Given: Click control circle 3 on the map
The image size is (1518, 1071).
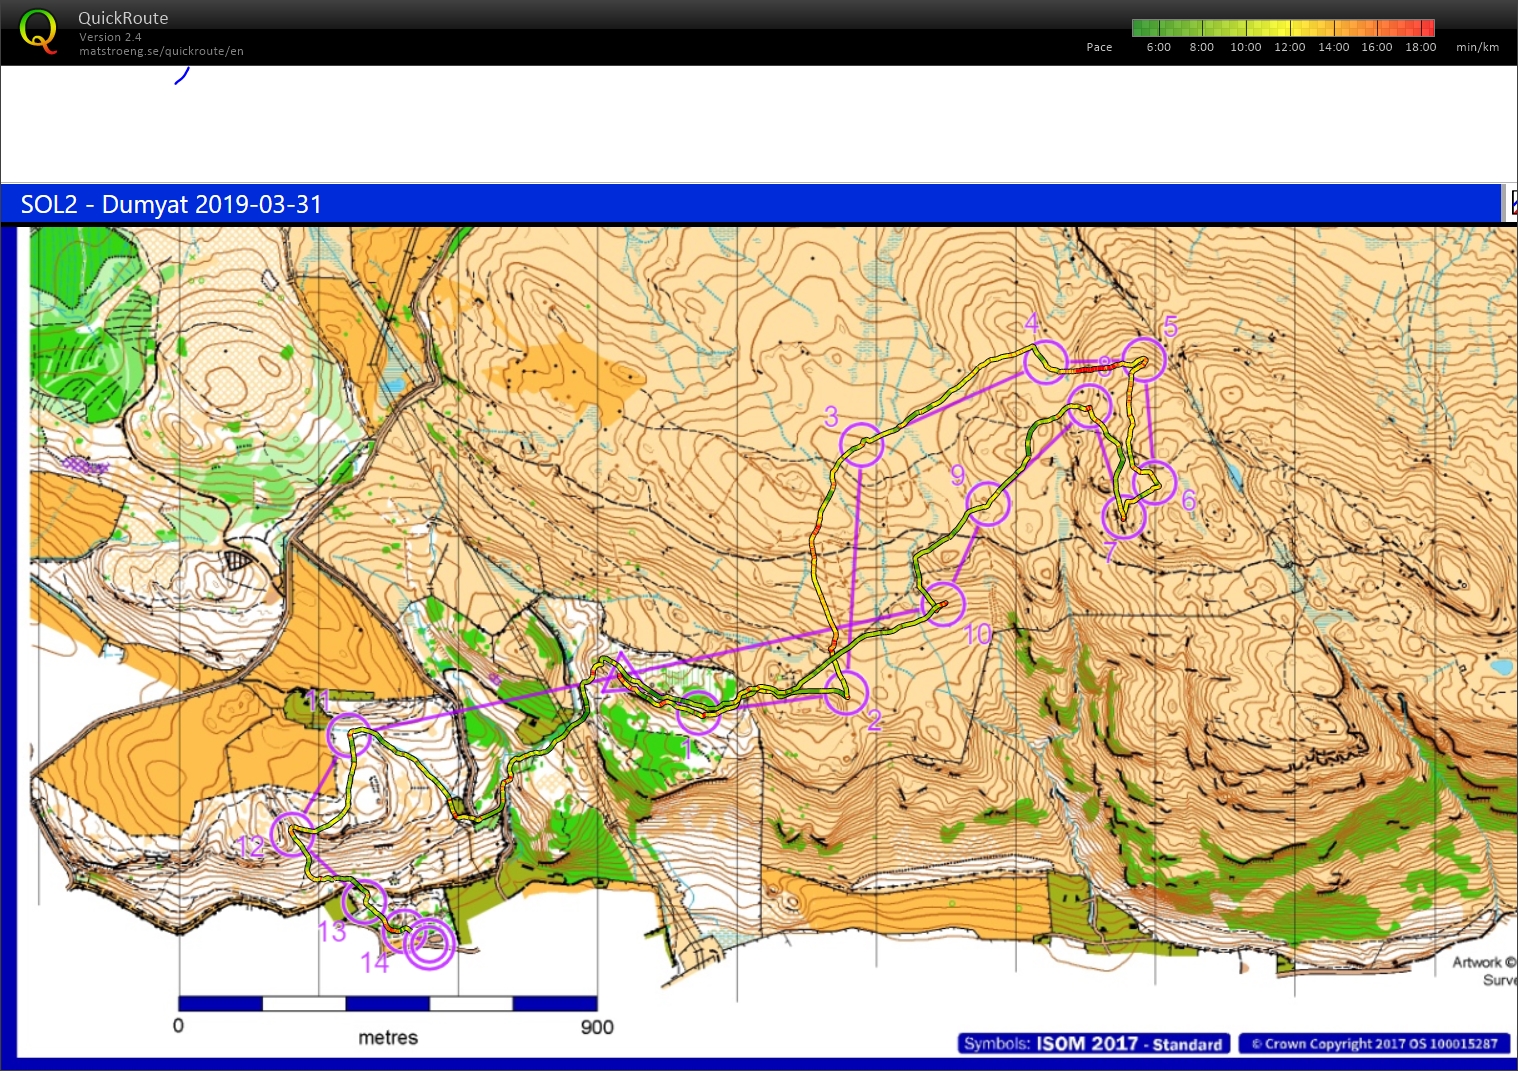Looking at the screenshot, I should (x=861, y=444).
